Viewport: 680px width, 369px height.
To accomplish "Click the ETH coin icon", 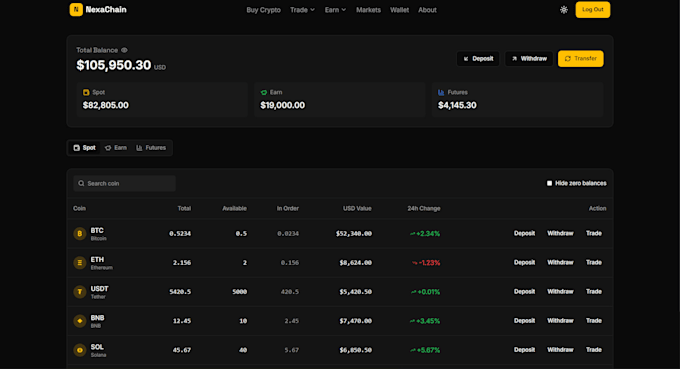I will tap(79, 263).
